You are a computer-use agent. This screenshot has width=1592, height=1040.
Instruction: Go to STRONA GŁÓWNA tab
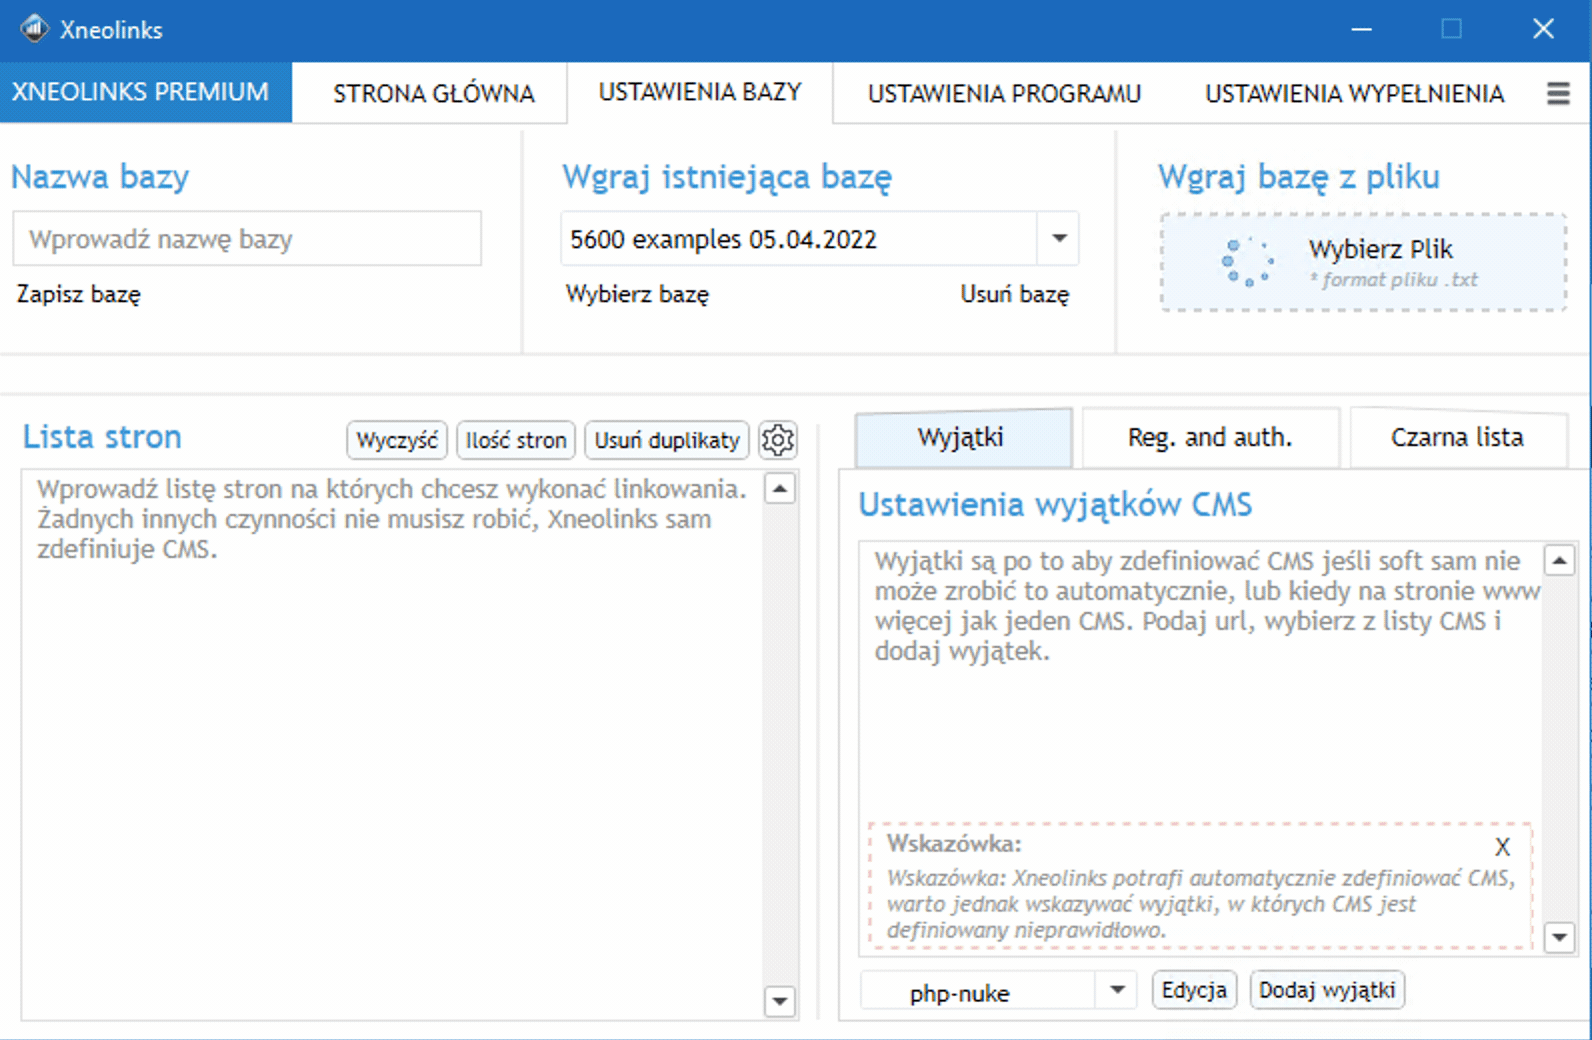(x=434, y=93)
